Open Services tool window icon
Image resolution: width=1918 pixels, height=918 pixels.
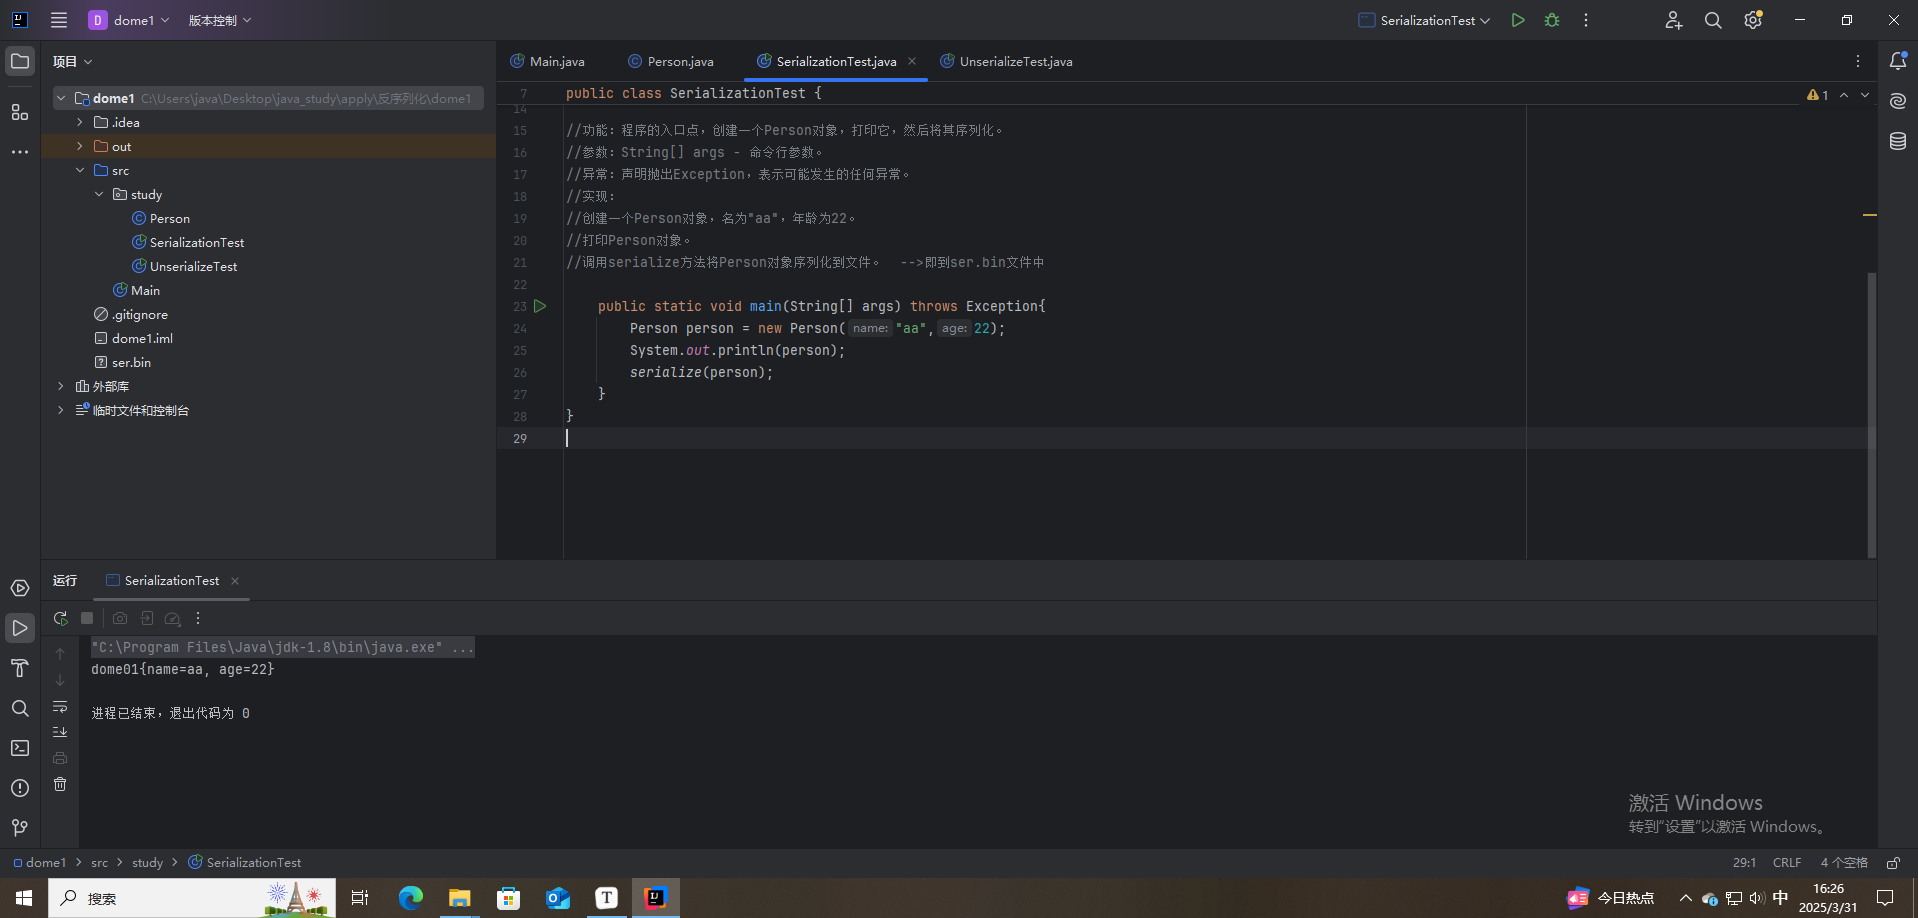[20, 588]
